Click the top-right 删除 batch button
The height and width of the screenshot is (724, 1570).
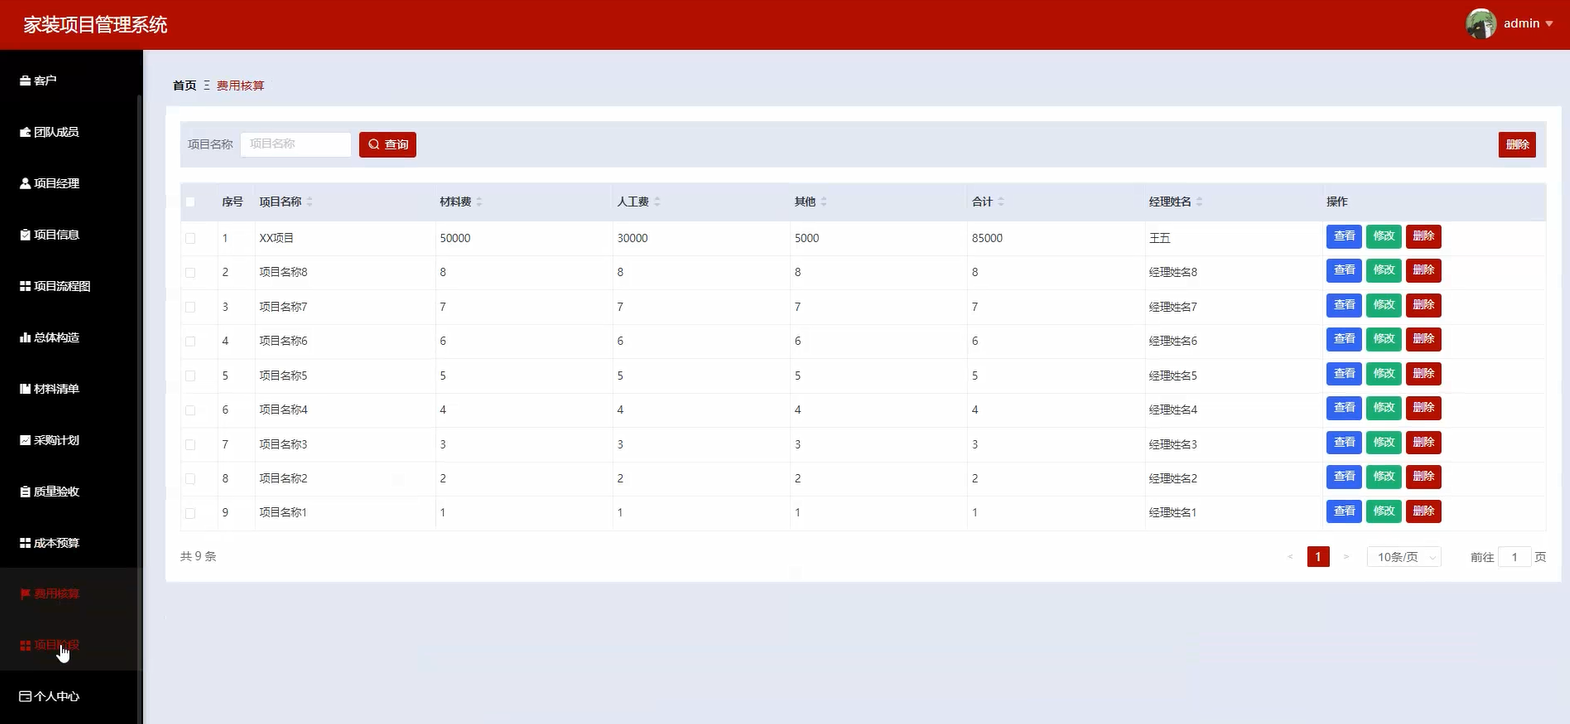click(x=1517, y=145)
